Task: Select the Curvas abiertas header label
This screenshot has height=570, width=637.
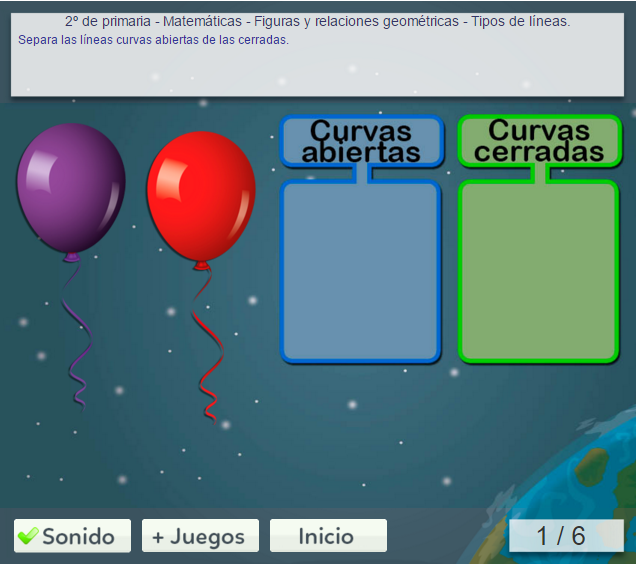Action: [361, 141]
